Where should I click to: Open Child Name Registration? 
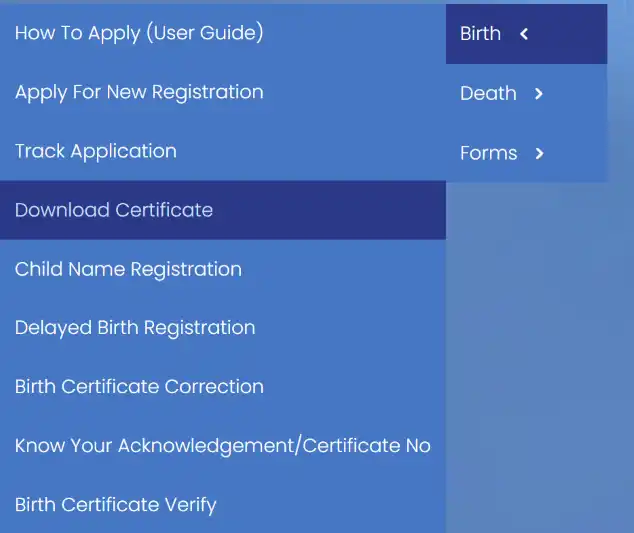point(223,269)
